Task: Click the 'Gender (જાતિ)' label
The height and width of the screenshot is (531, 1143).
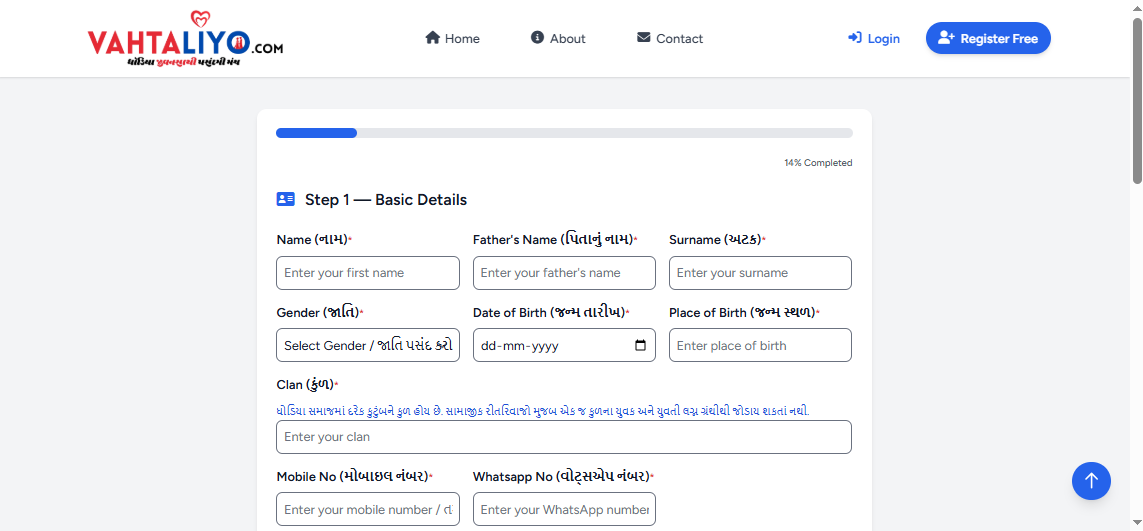Action: coord(319,312)
